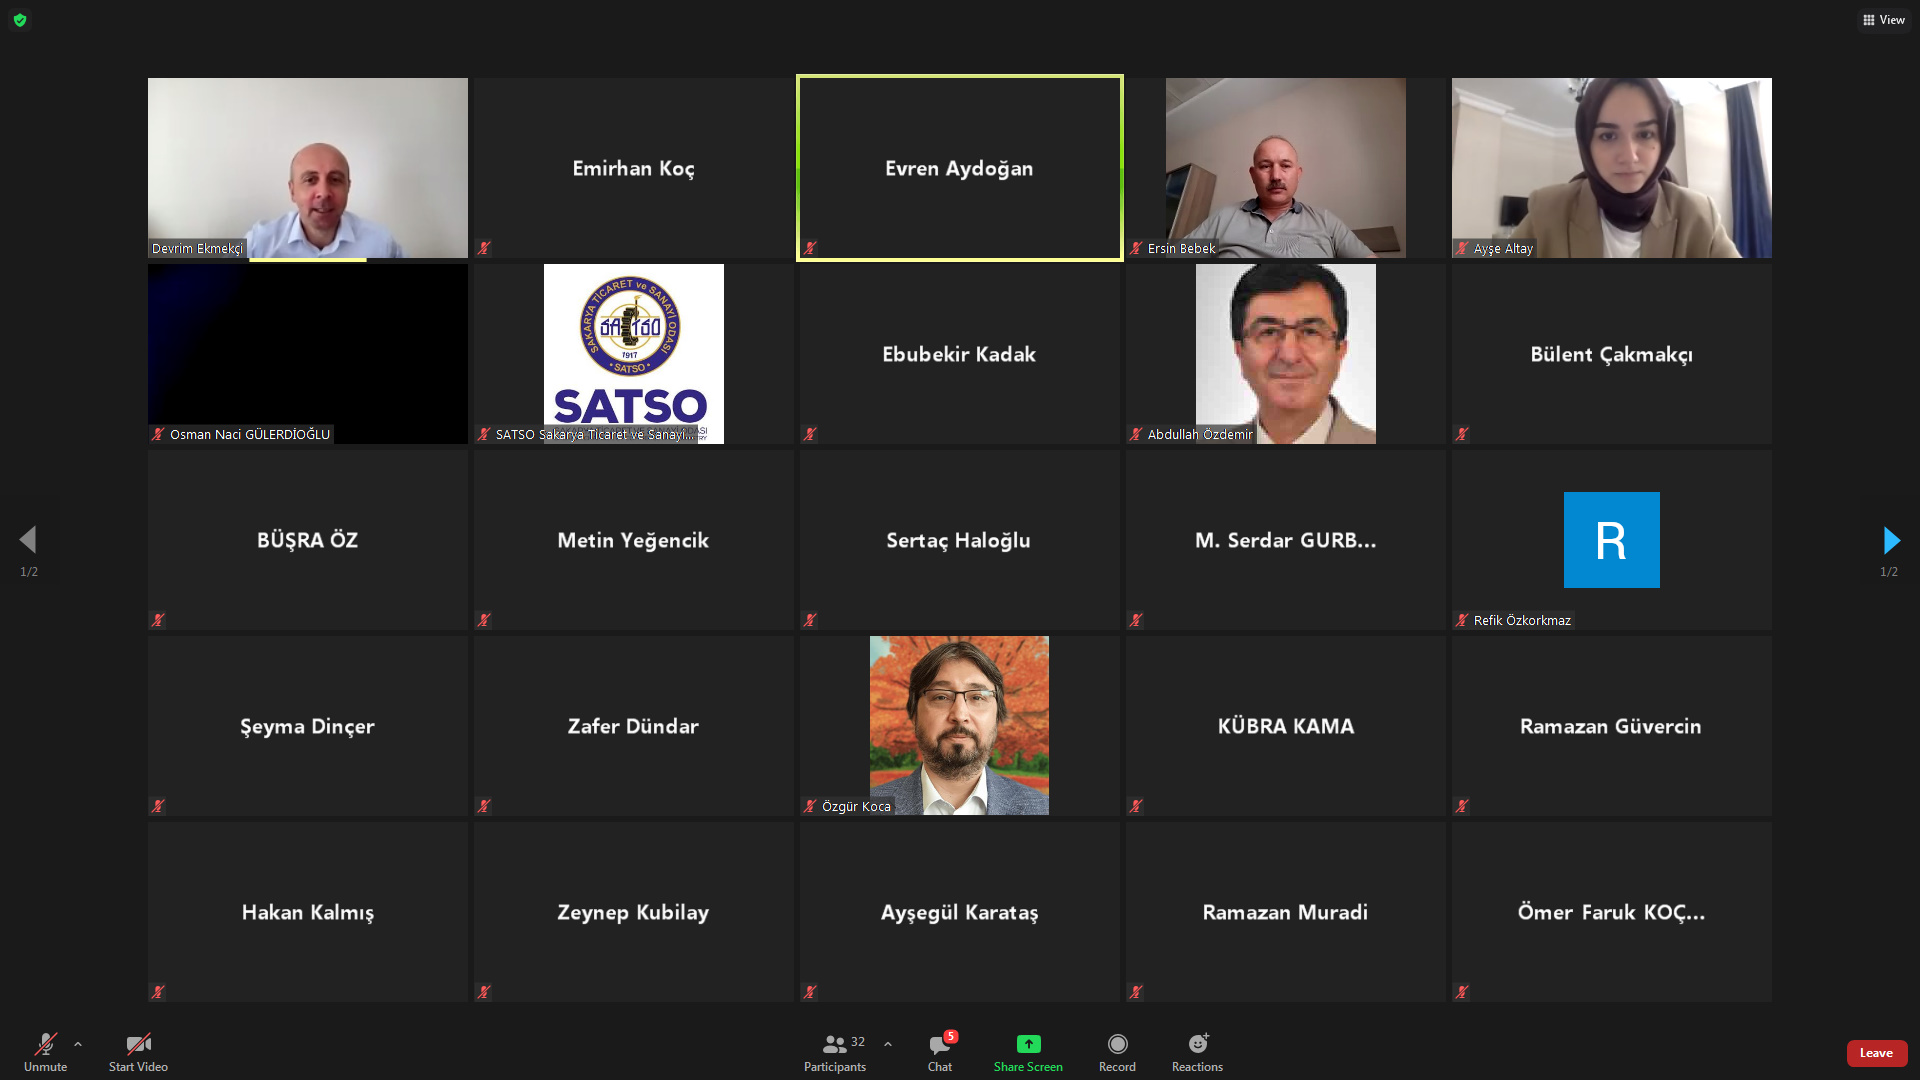Start recording with the Record button

pos(1117,1052)
